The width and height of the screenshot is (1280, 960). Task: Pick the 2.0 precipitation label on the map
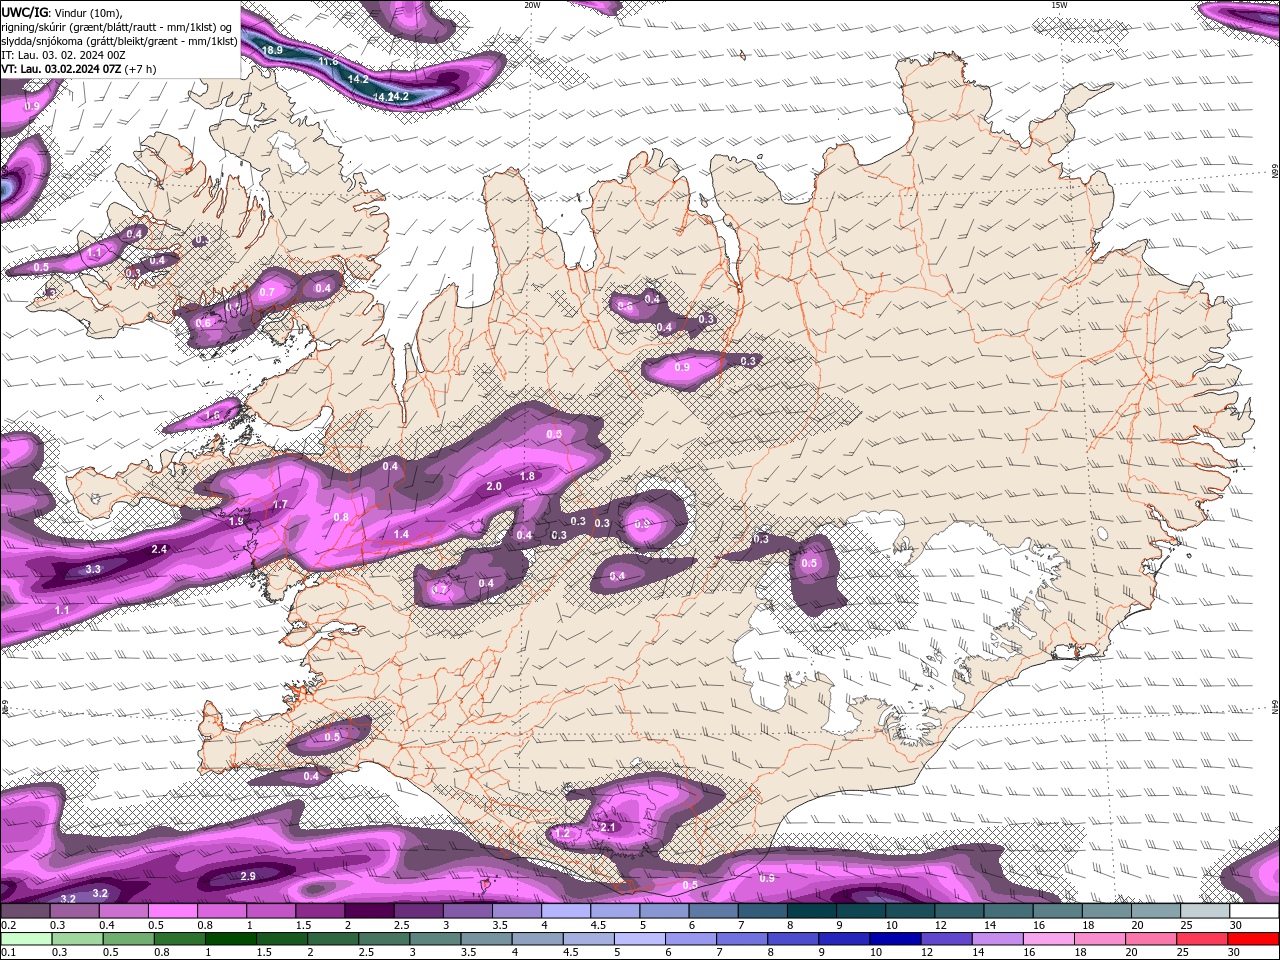coord(494,487)
